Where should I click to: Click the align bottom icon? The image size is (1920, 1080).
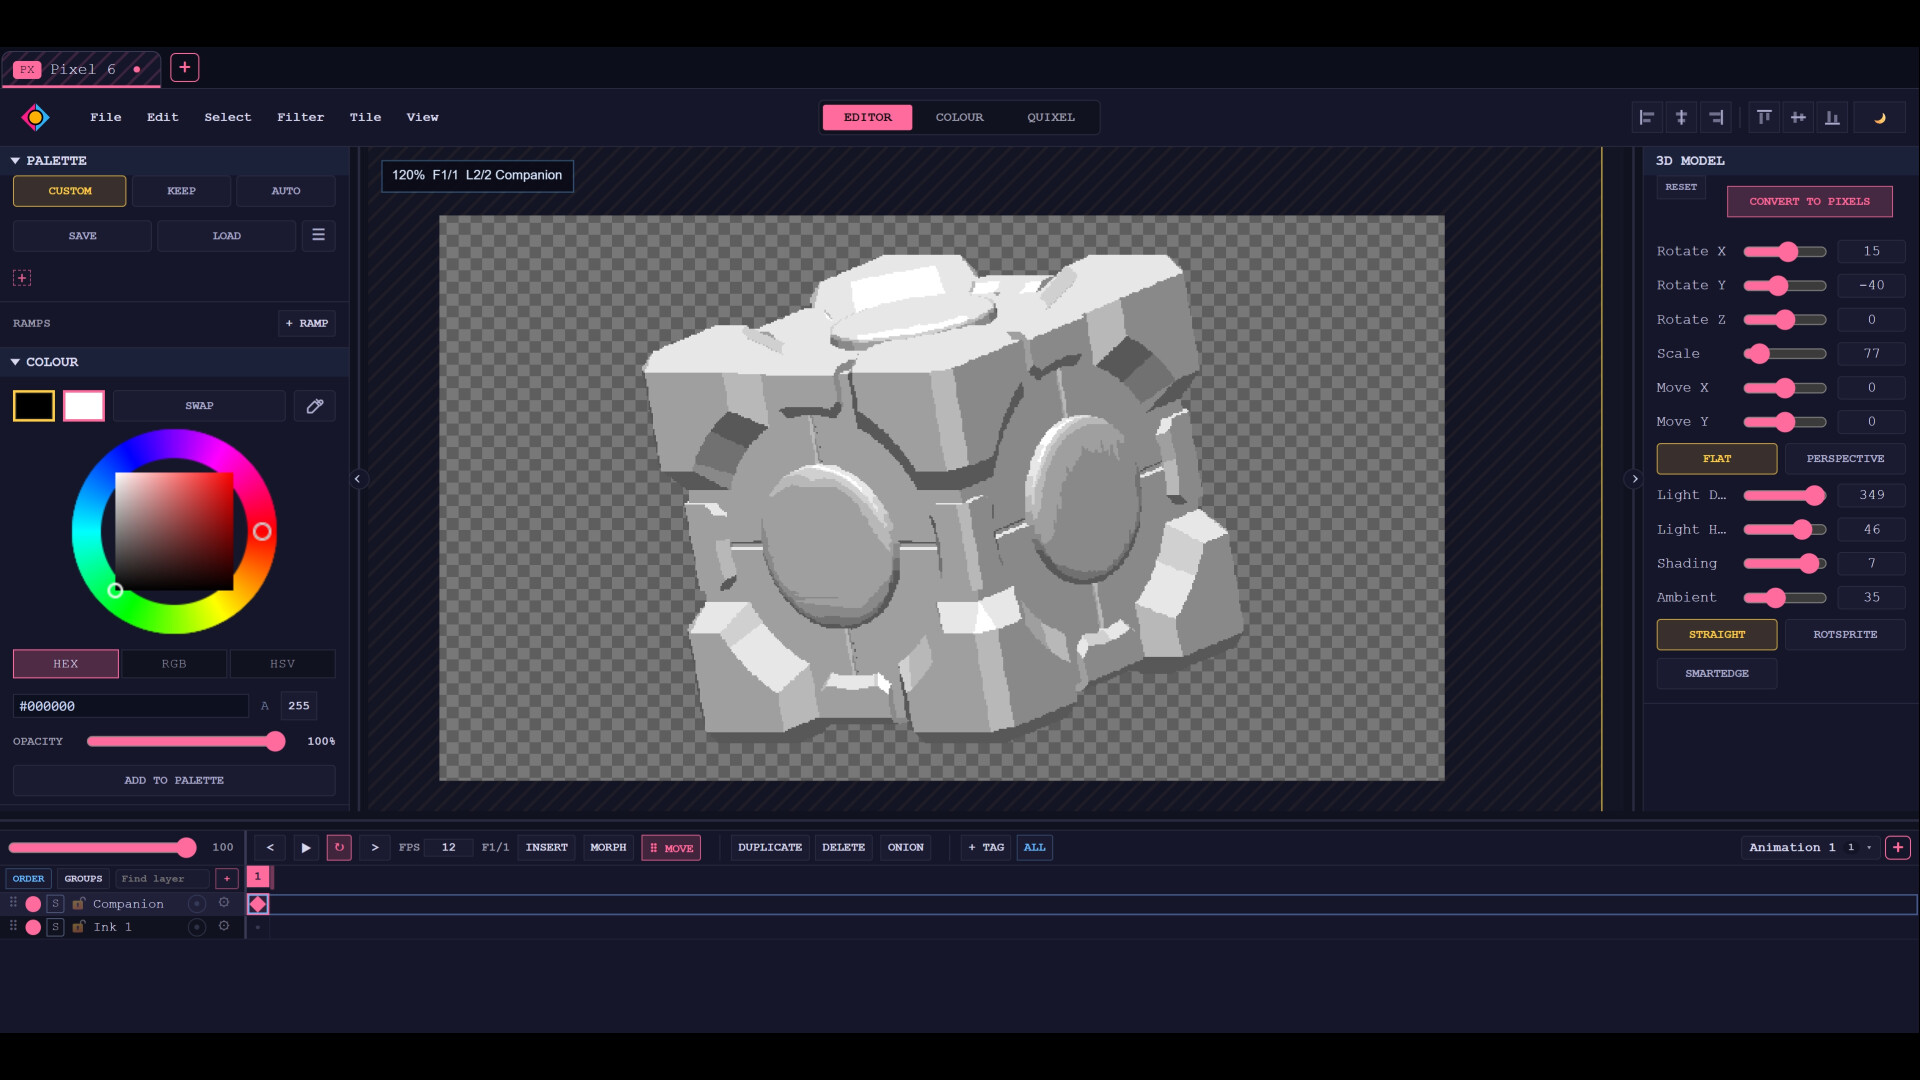(x=1832, y=117)
